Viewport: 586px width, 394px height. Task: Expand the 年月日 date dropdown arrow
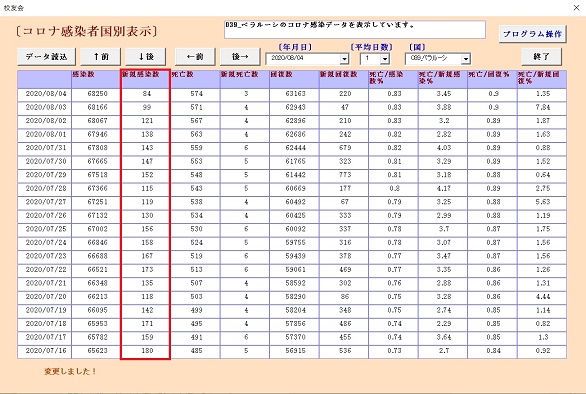tap(344, 59)
